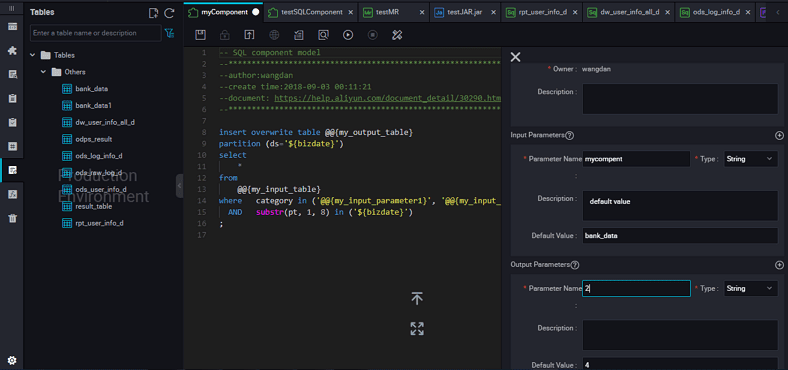Image resolution: width=788 pixels, height=370 pixels.
Task: Collapse the Tables root folder
Action: tap(33, 55)
